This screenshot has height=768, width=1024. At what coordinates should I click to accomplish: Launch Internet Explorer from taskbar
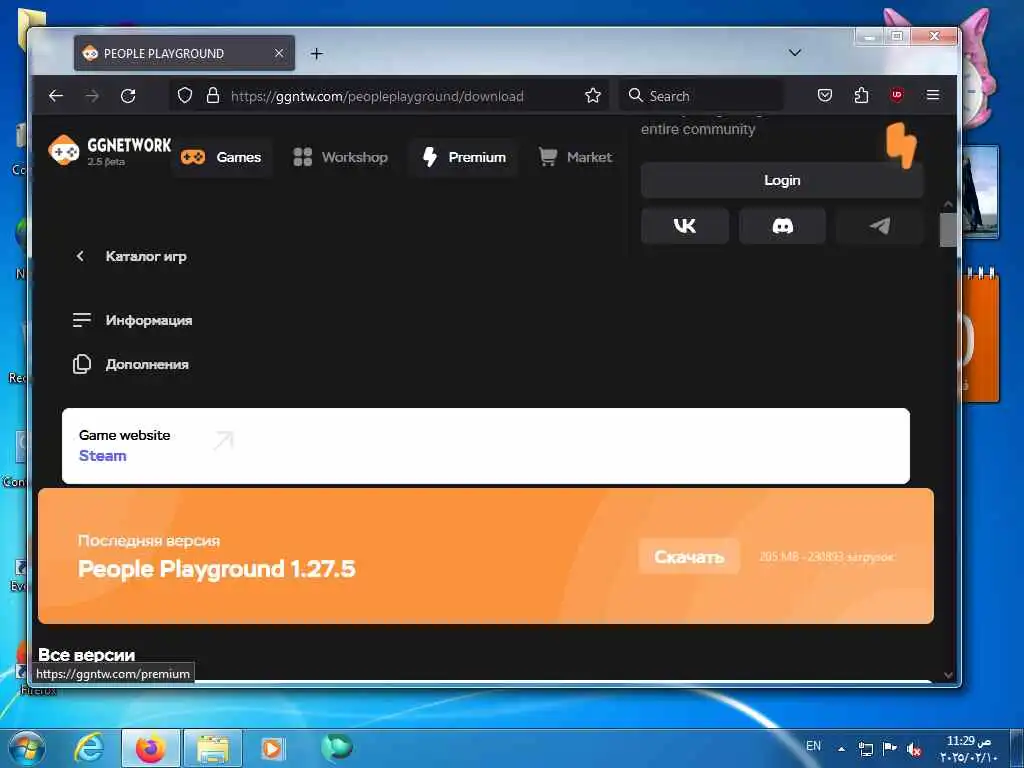click(89, 748)
